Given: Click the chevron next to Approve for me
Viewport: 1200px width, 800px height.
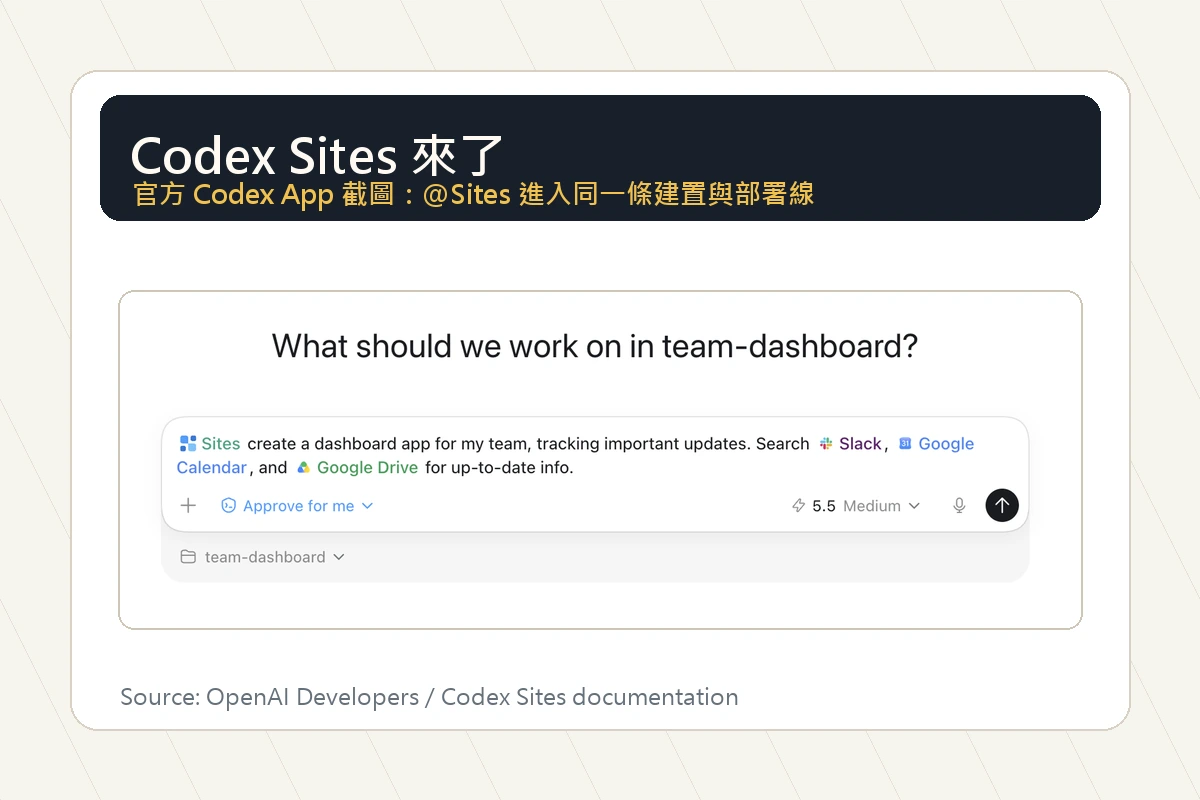Looking at the screenshot, I should [x=367, y=506].
